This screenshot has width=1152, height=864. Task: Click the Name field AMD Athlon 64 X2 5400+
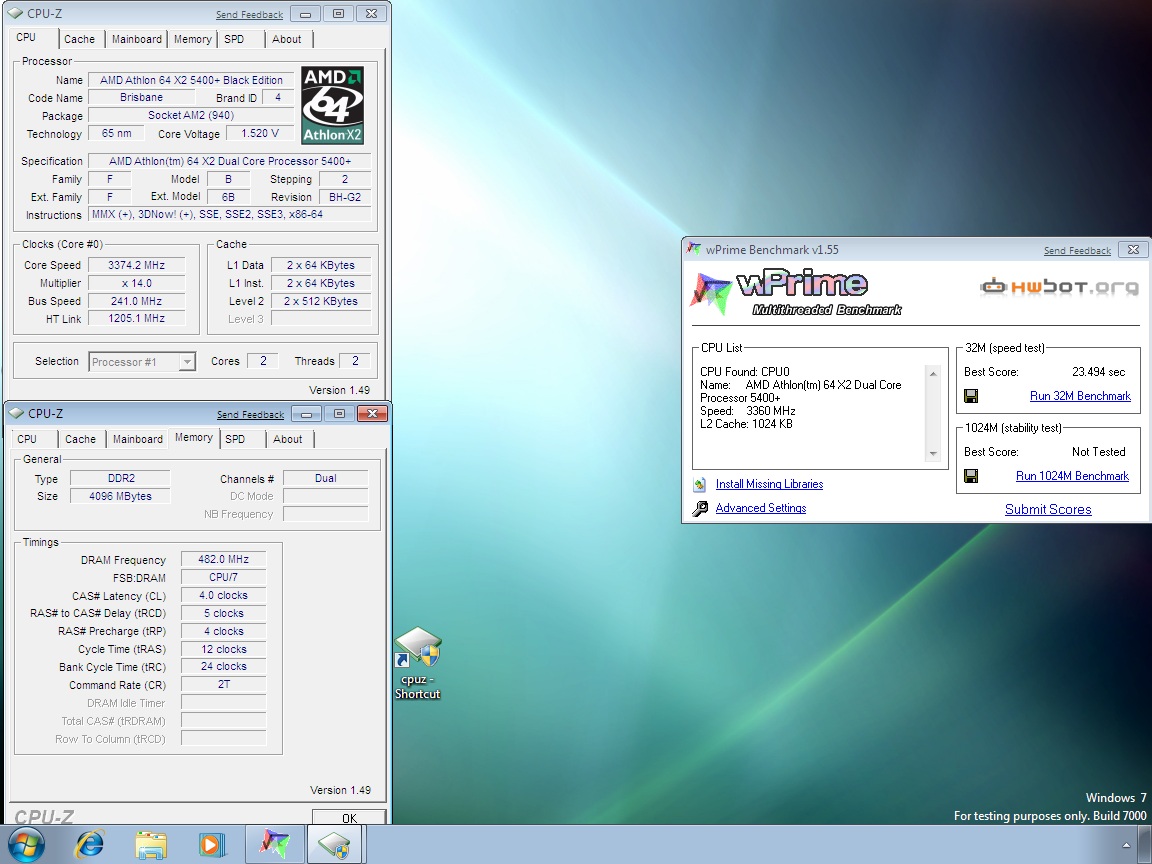(x=191, y=80)
